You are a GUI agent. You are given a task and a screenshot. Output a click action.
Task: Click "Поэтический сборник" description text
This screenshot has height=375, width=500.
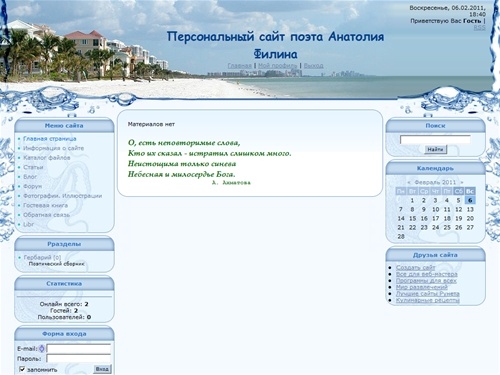pyautogui.click(x=56, y=264)
